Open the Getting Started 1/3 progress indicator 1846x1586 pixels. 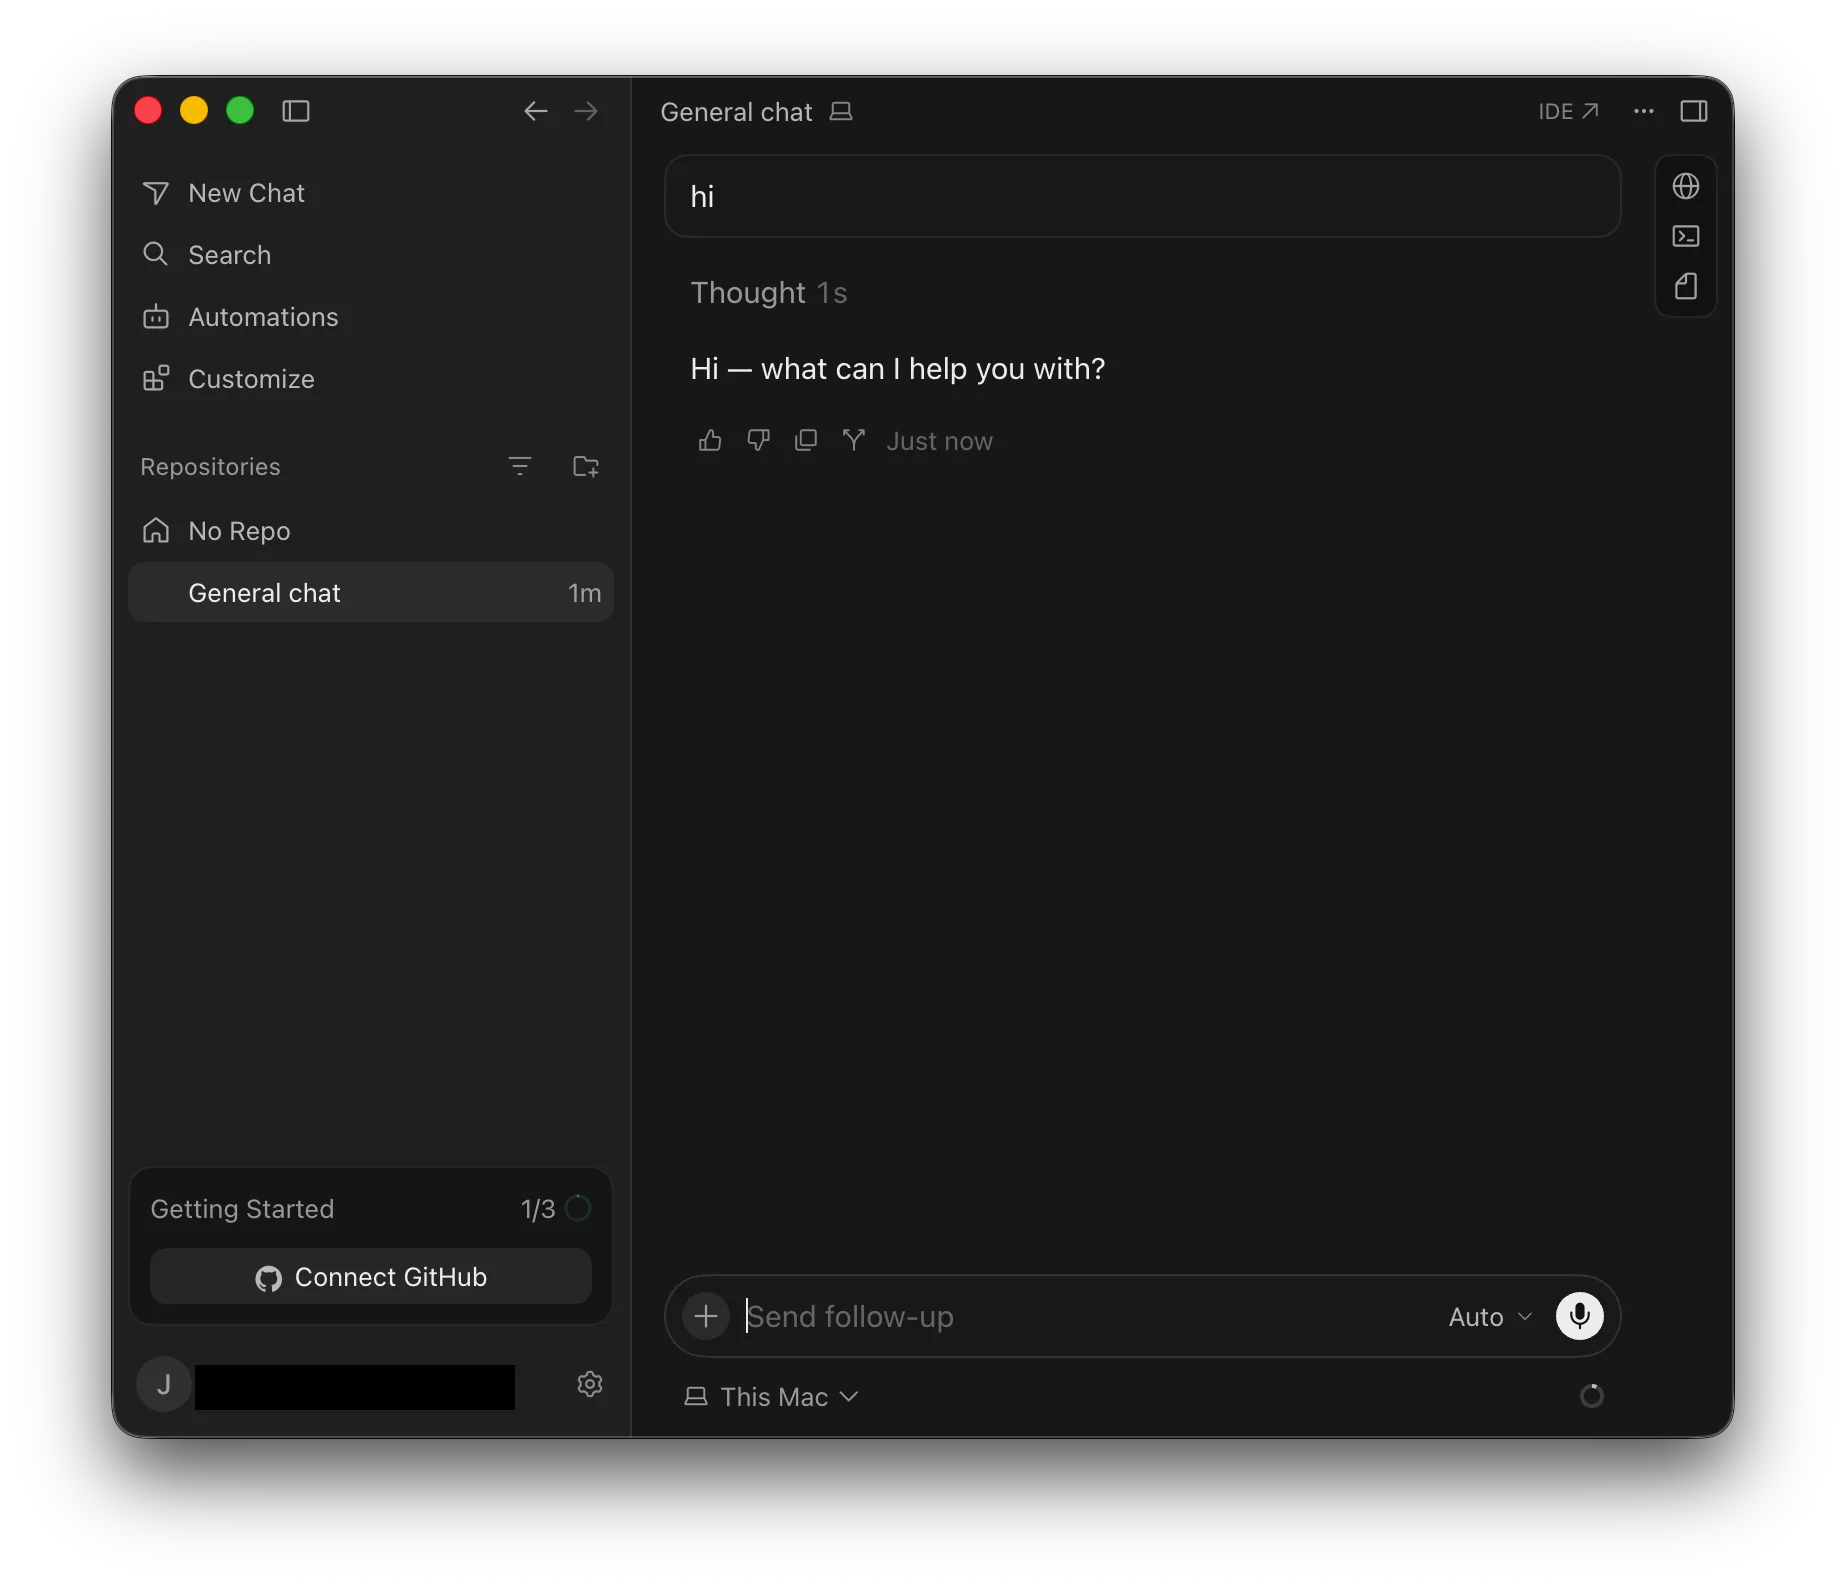coord(557,1209)
